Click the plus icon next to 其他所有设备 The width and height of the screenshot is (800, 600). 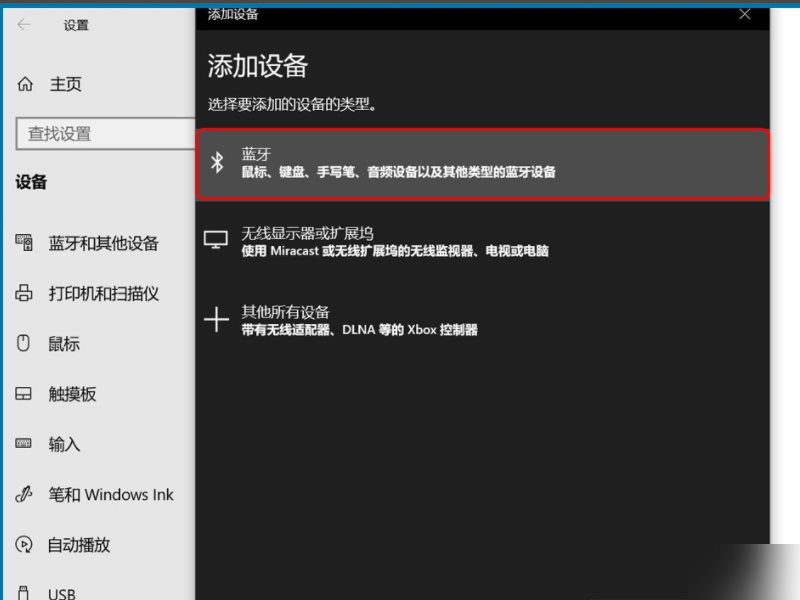[217, 318]
